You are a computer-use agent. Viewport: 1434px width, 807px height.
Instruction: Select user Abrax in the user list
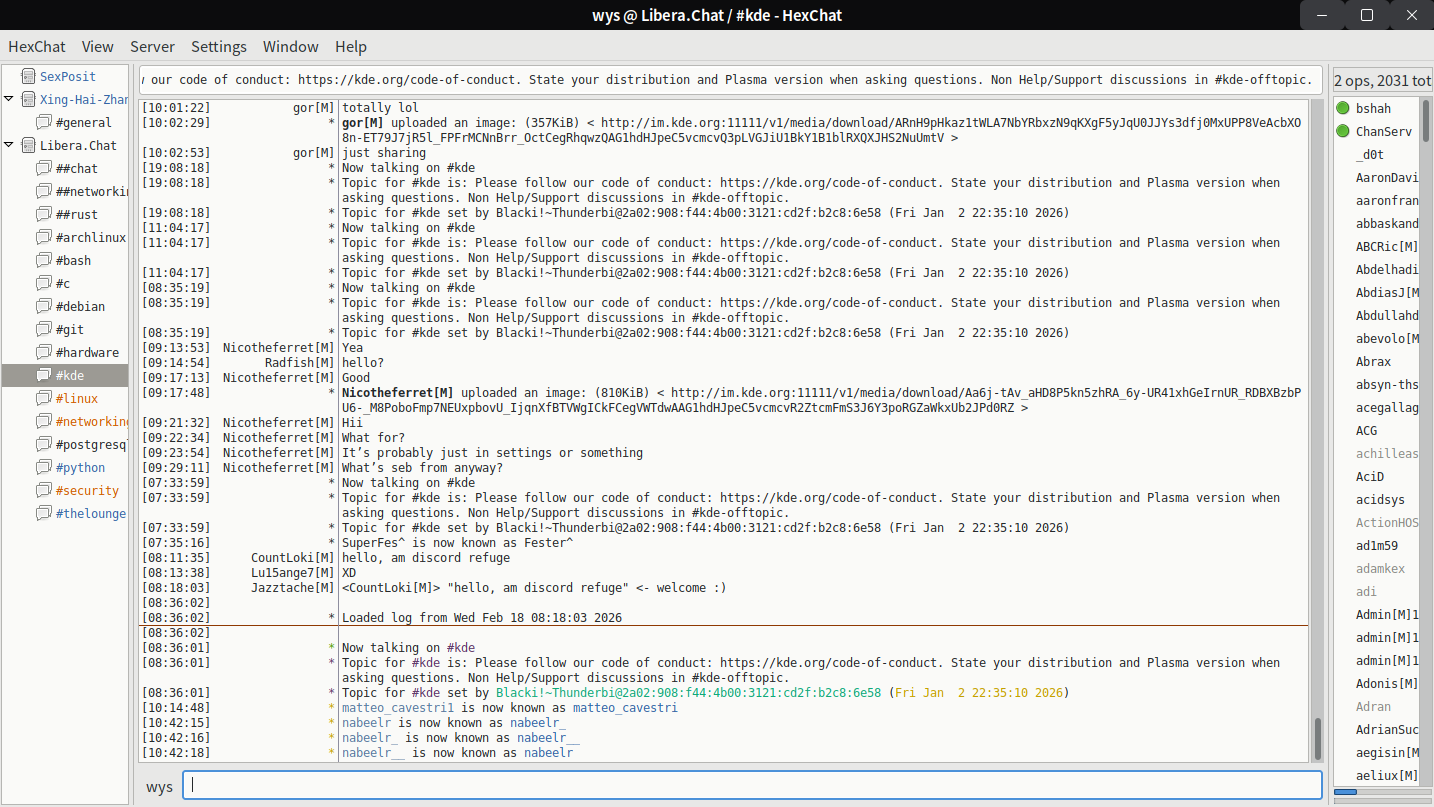coord(1373,361)
